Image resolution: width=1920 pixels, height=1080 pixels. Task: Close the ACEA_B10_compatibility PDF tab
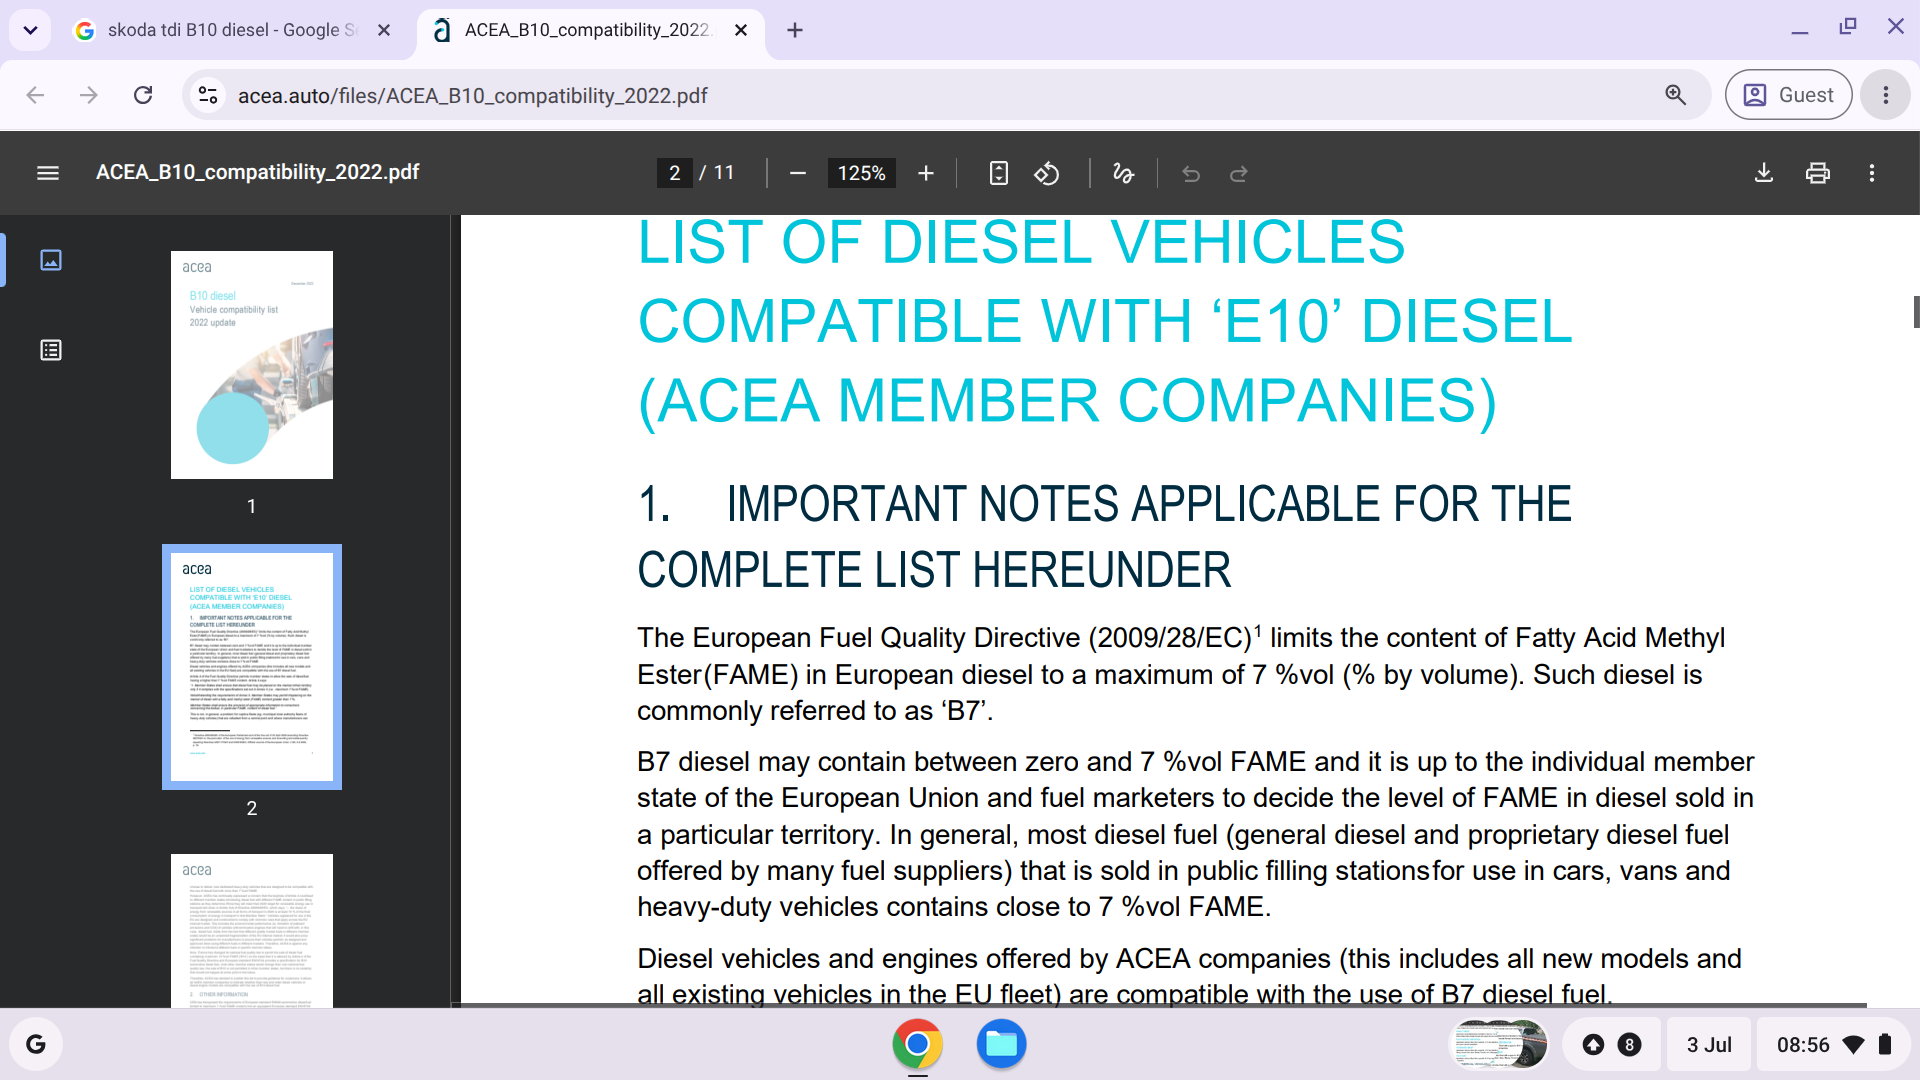(741, 30)
